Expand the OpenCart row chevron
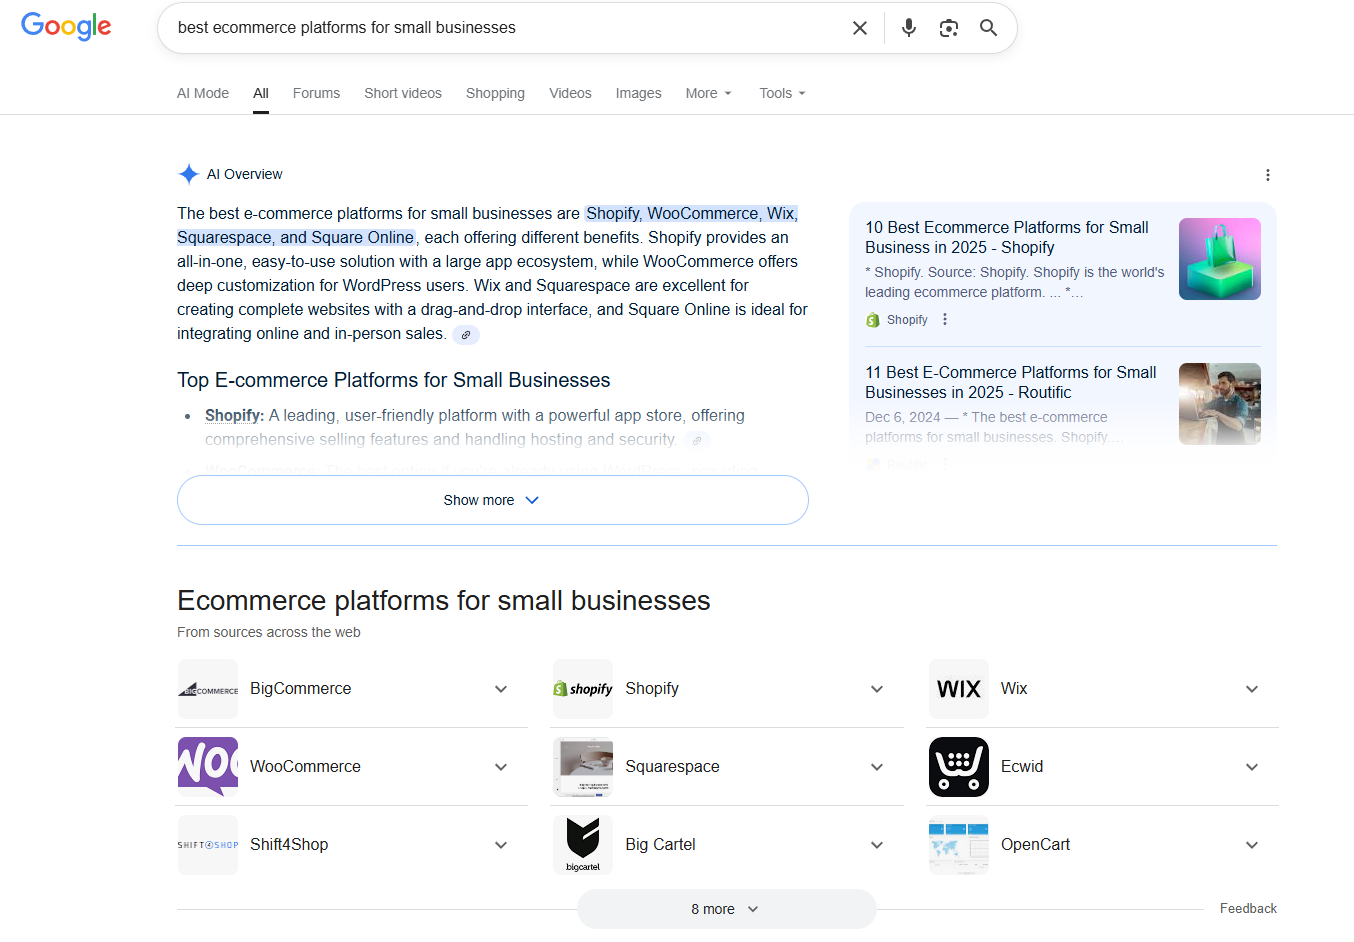Image resolution: width=1354 pixels, height=942 pixels. 1252,845
